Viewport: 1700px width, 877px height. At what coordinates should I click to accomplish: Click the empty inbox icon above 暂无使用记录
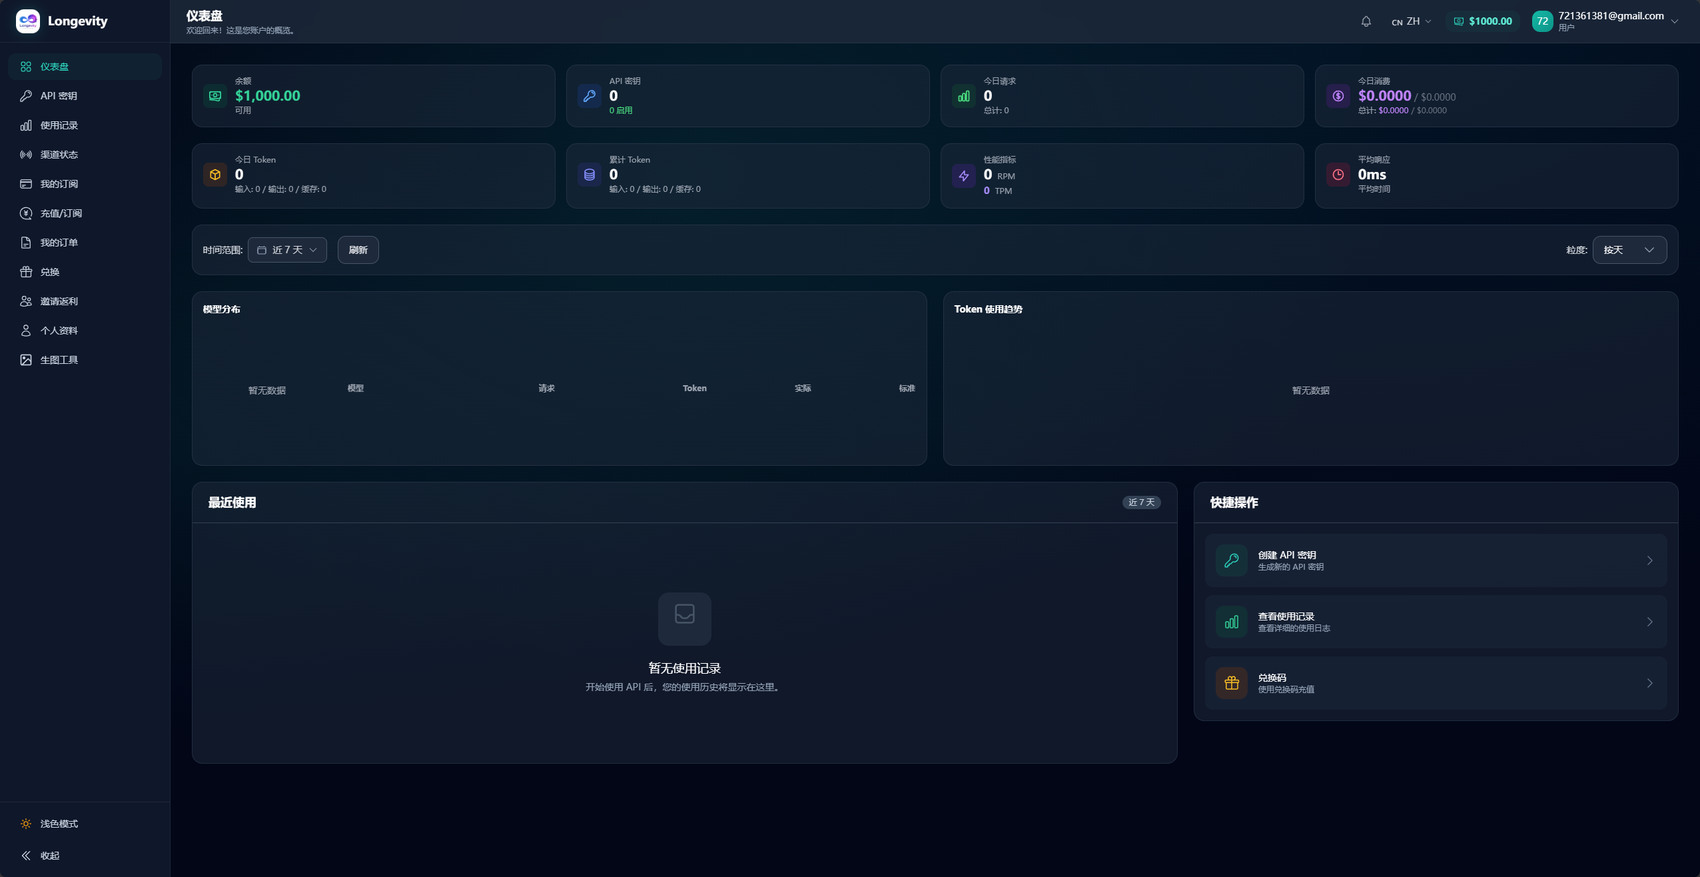(685, 618)
